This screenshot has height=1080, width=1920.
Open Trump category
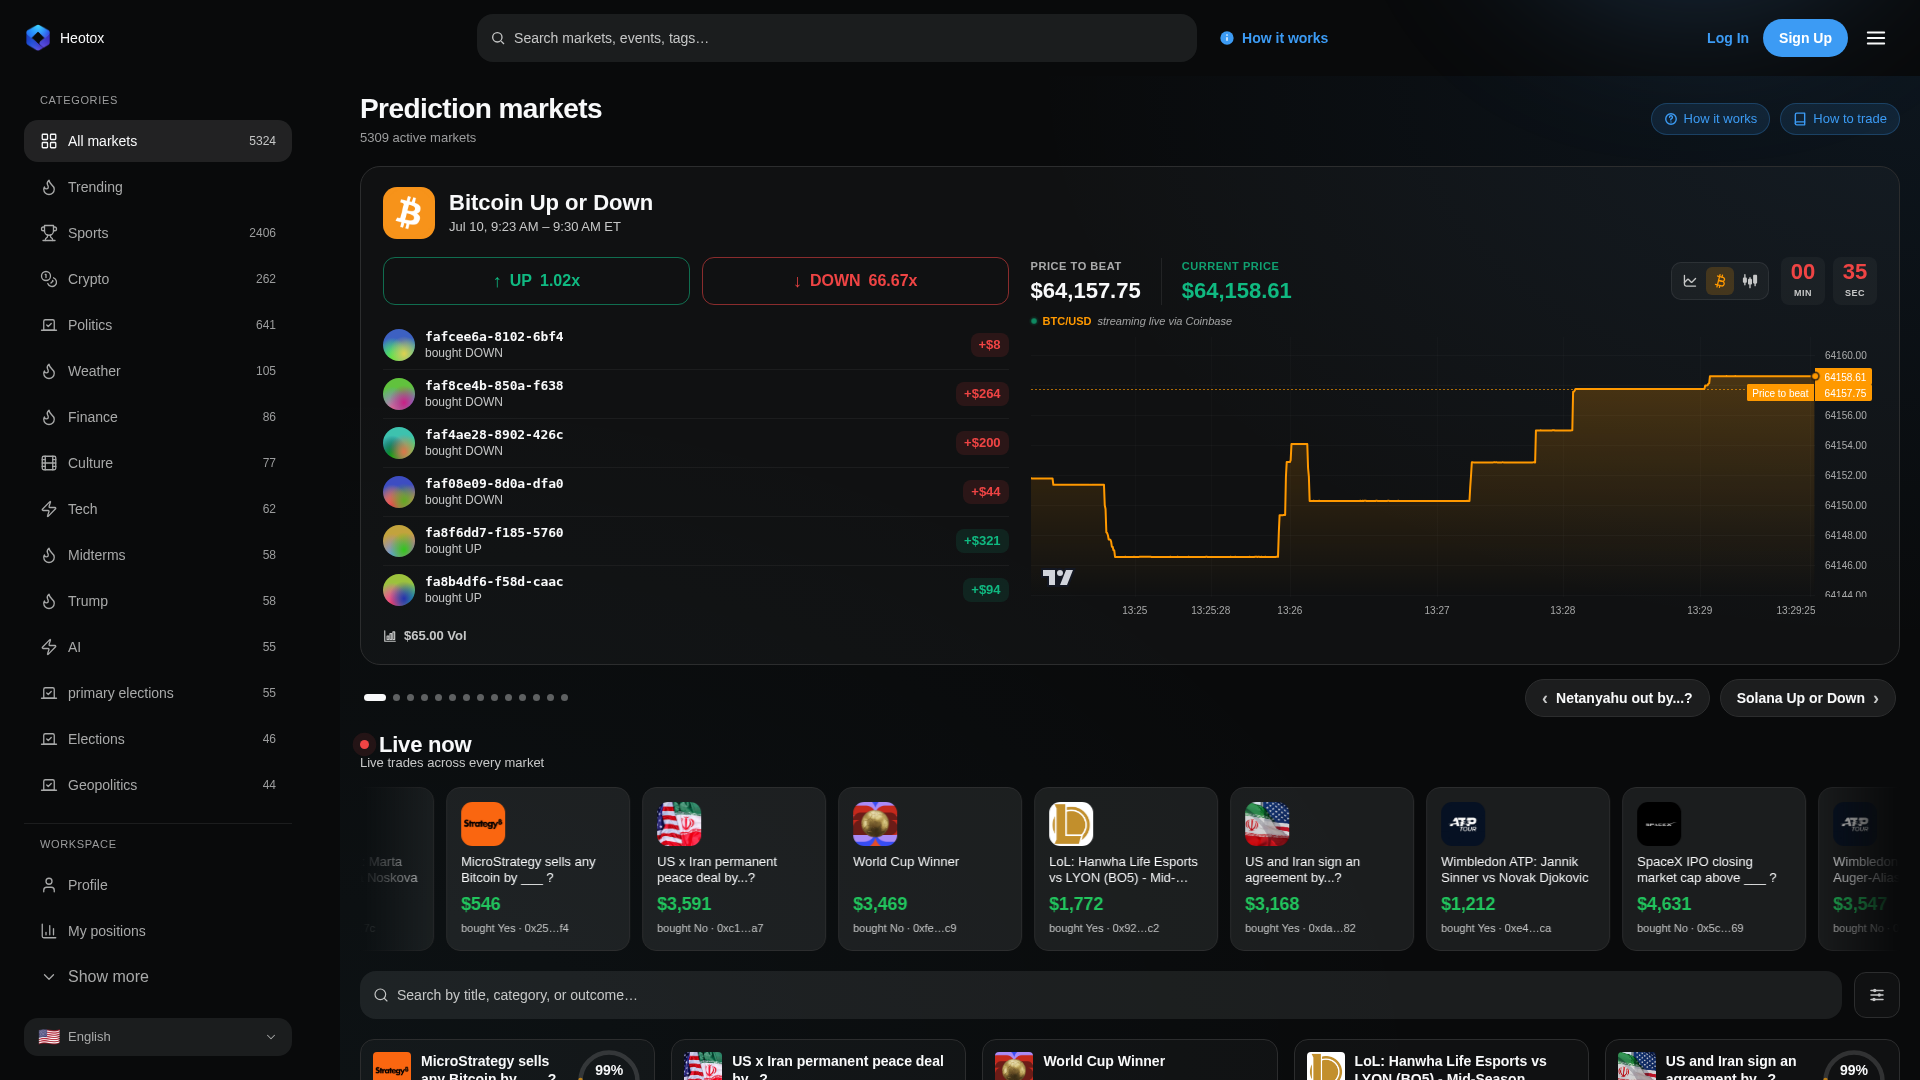pos(158,601)
